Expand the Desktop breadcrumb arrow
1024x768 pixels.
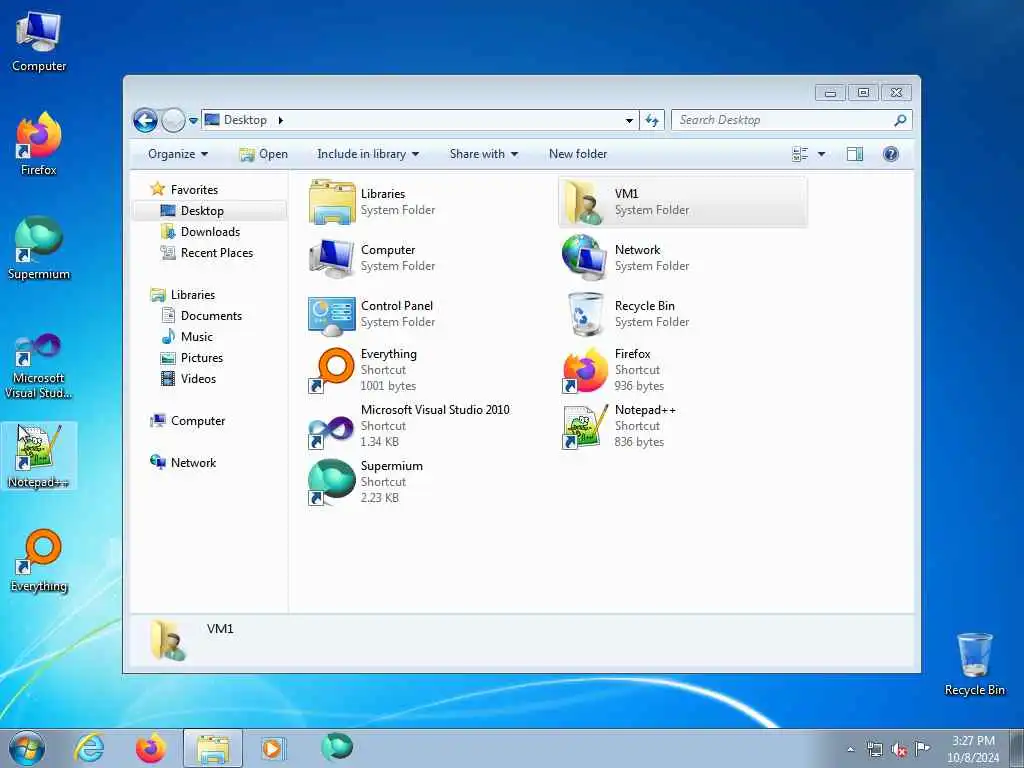(281, 120)
